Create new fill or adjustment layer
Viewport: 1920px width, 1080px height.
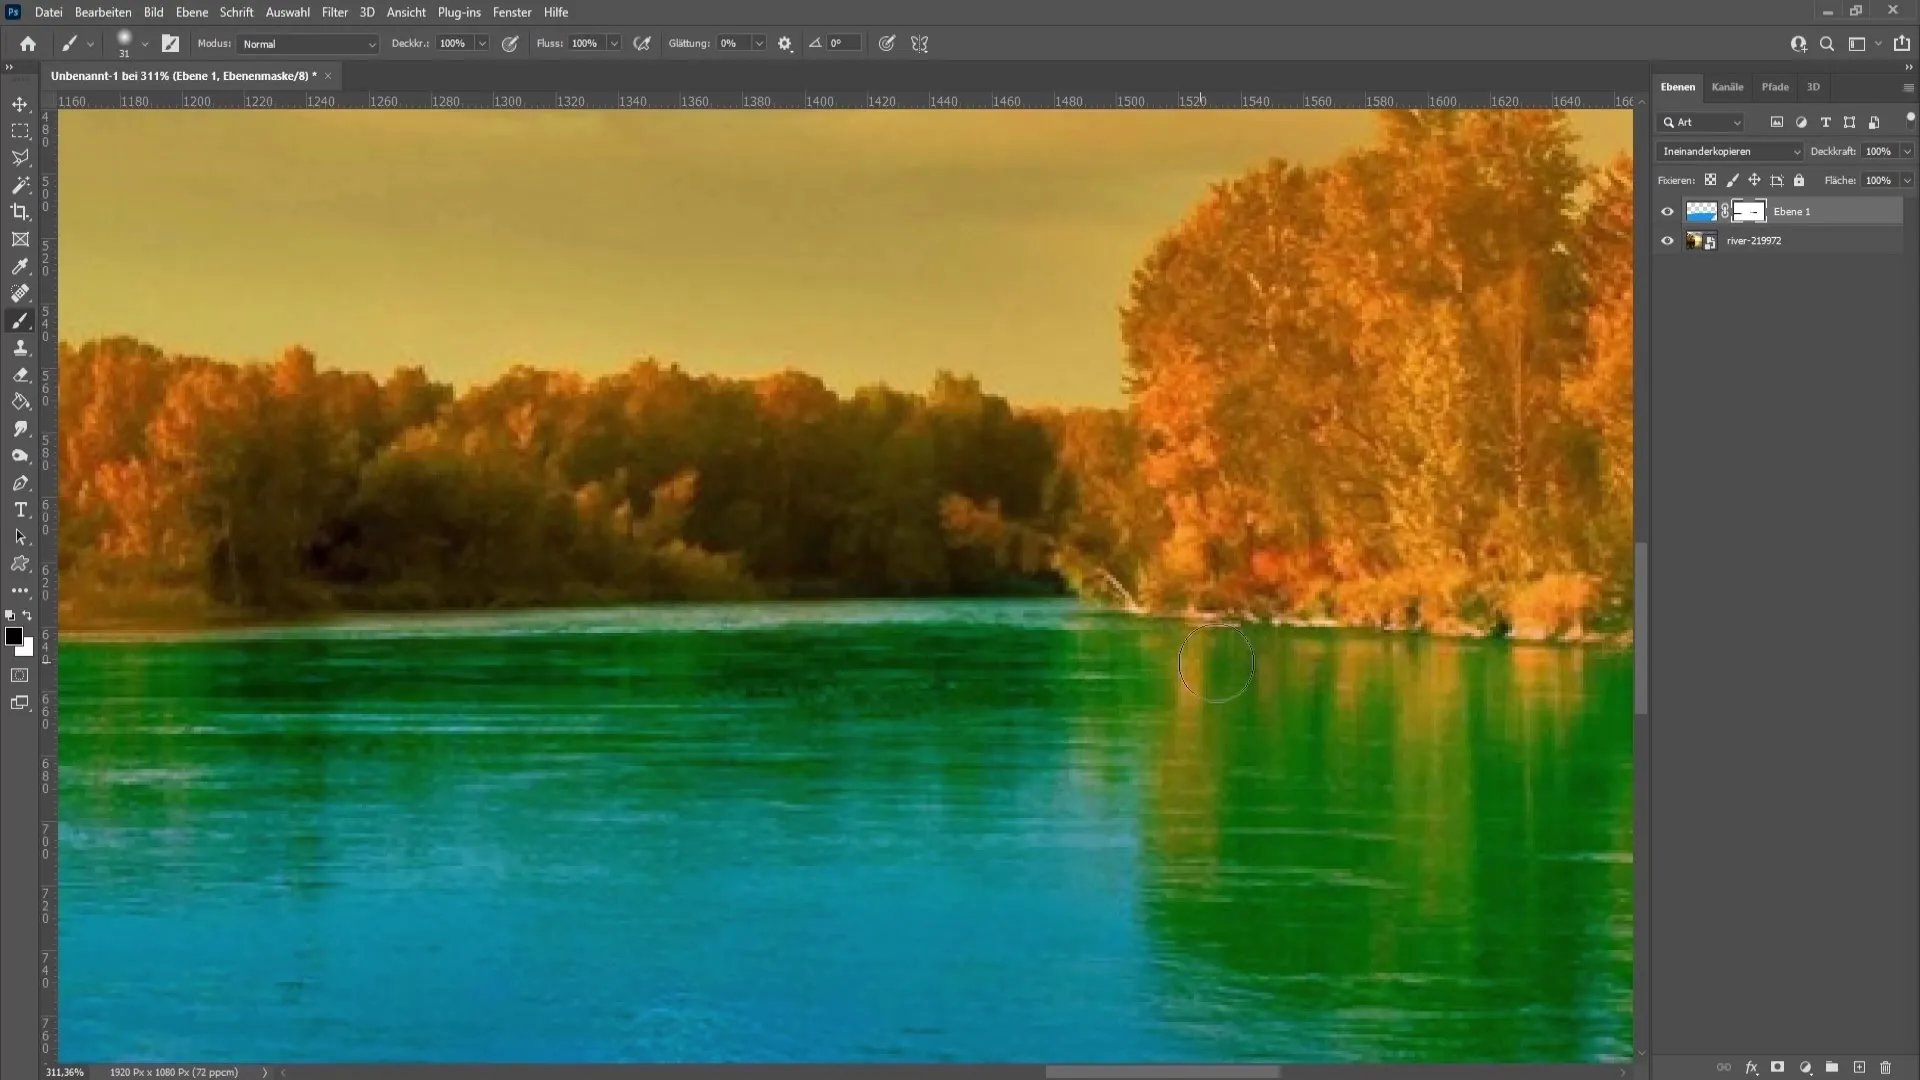click(x=1805, y=1068)
